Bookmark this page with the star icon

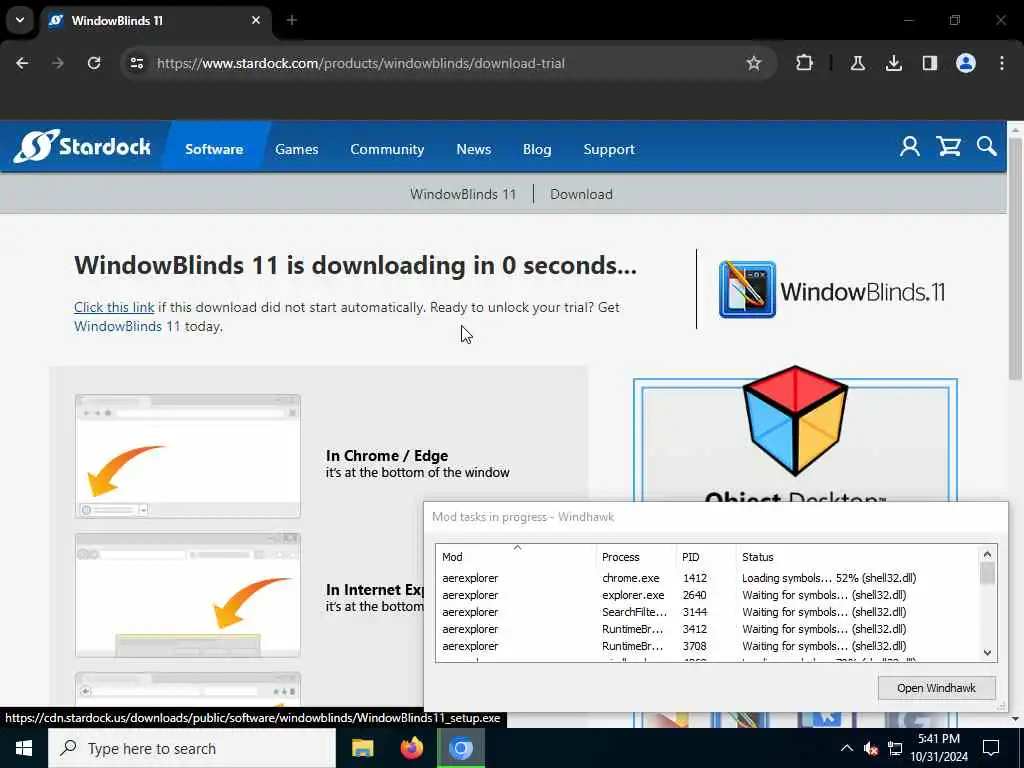(x=754, y=63)
